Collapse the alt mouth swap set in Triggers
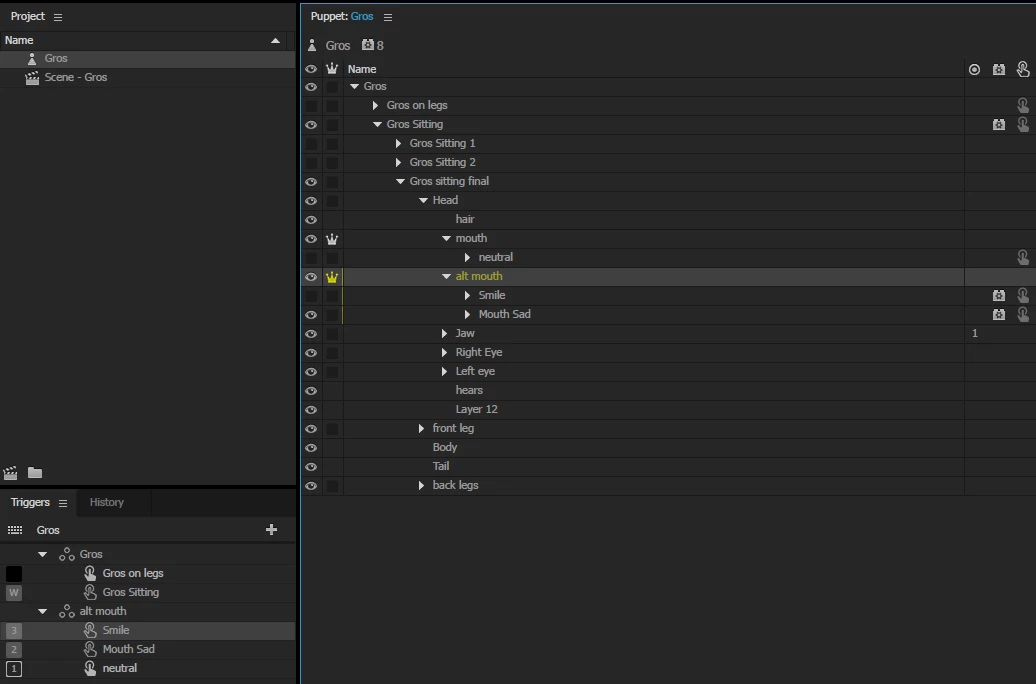The image size is (1036, 684). point(42,611)
